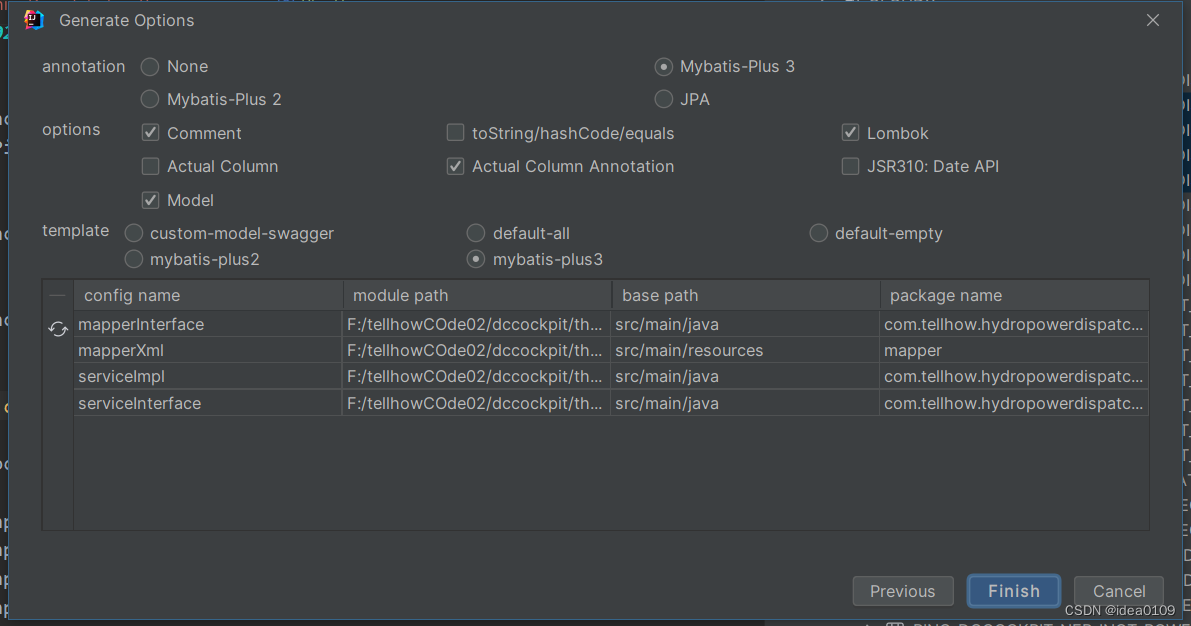
Task: Select the JPA annotation type
Action: pos(663,99)
